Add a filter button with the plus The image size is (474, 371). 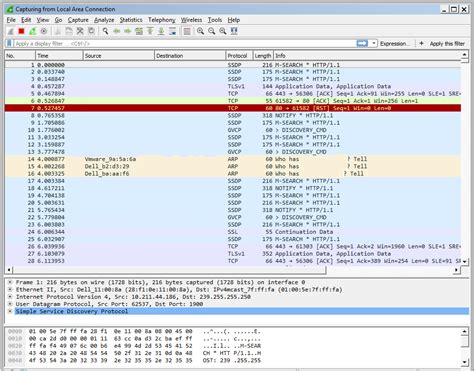tap(421, 43)
